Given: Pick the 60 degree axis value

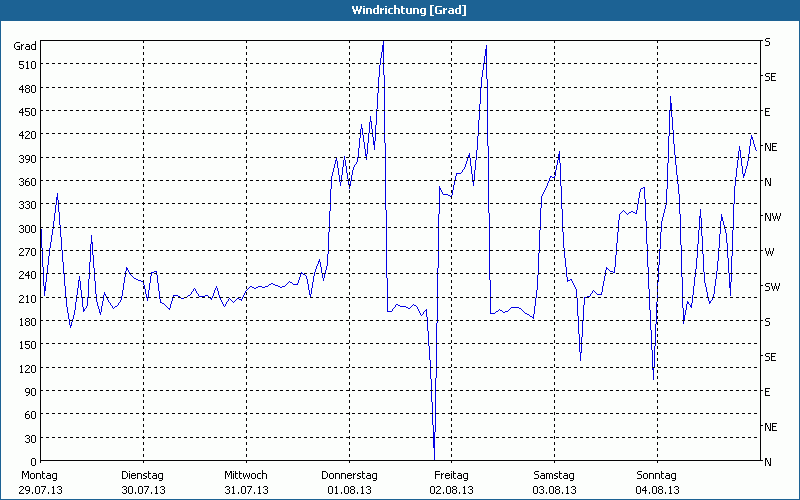Looking at the screenshot, I should (30, 415).
